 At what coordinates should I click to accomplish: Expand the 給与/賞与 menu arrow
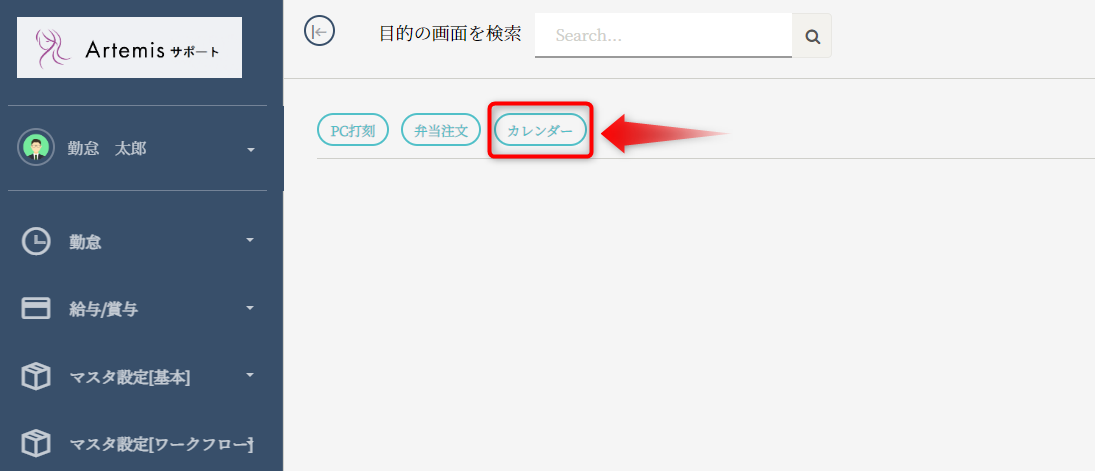point(250,307)
